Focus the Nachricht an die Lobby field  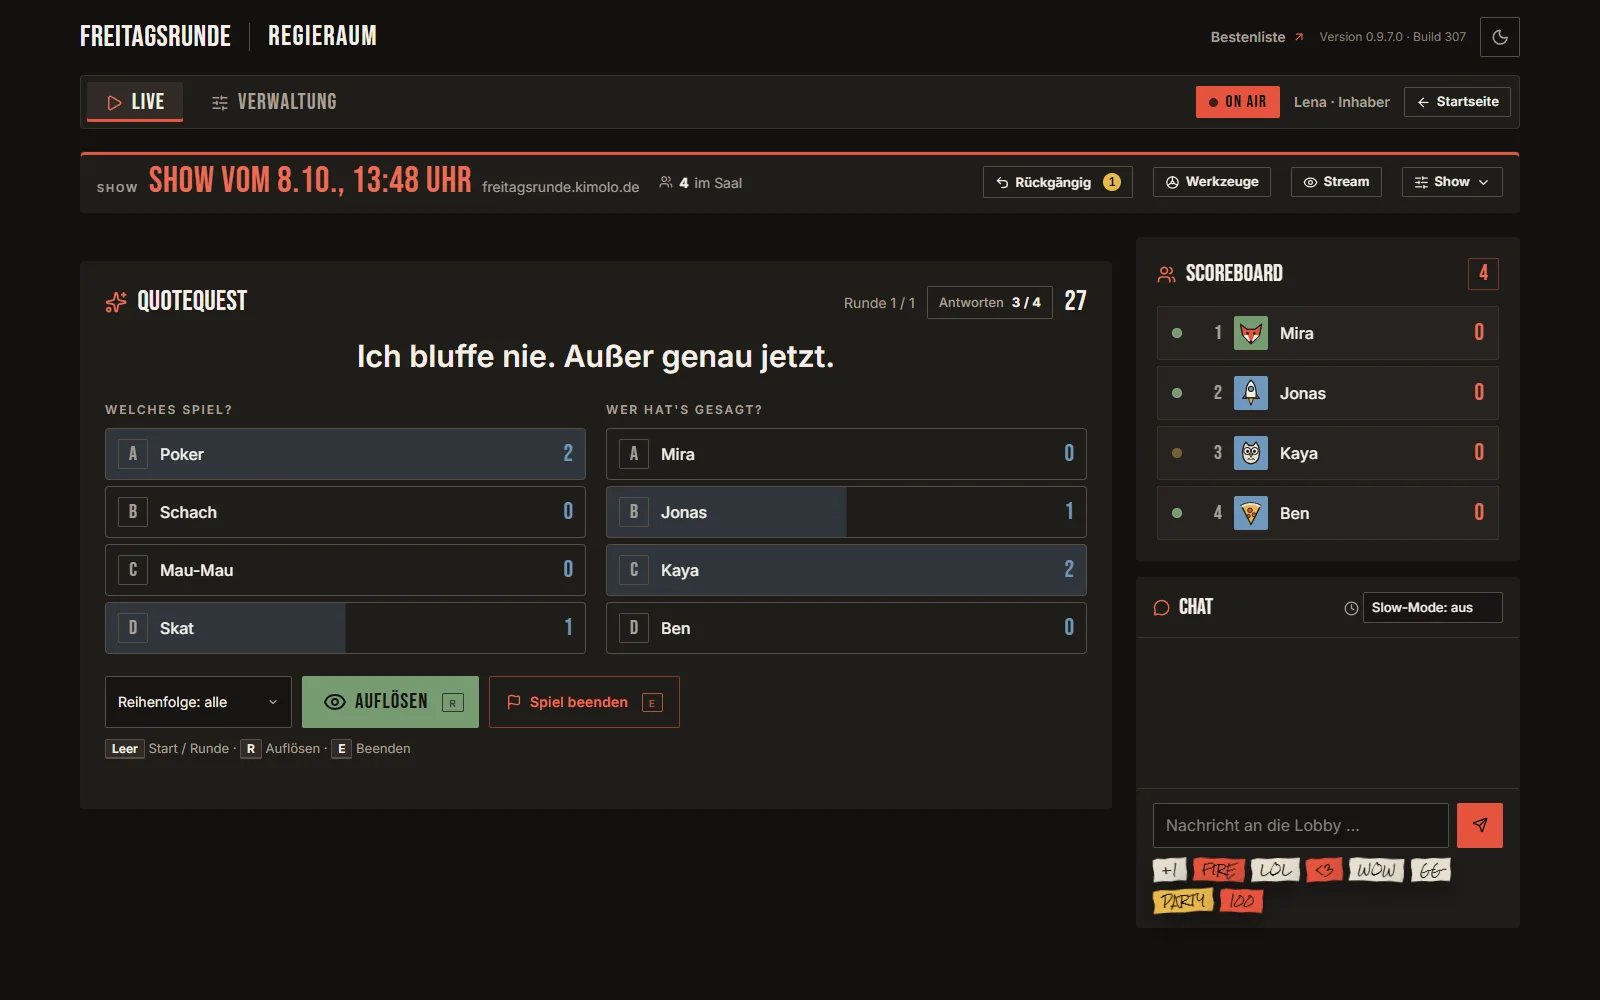1300,825
